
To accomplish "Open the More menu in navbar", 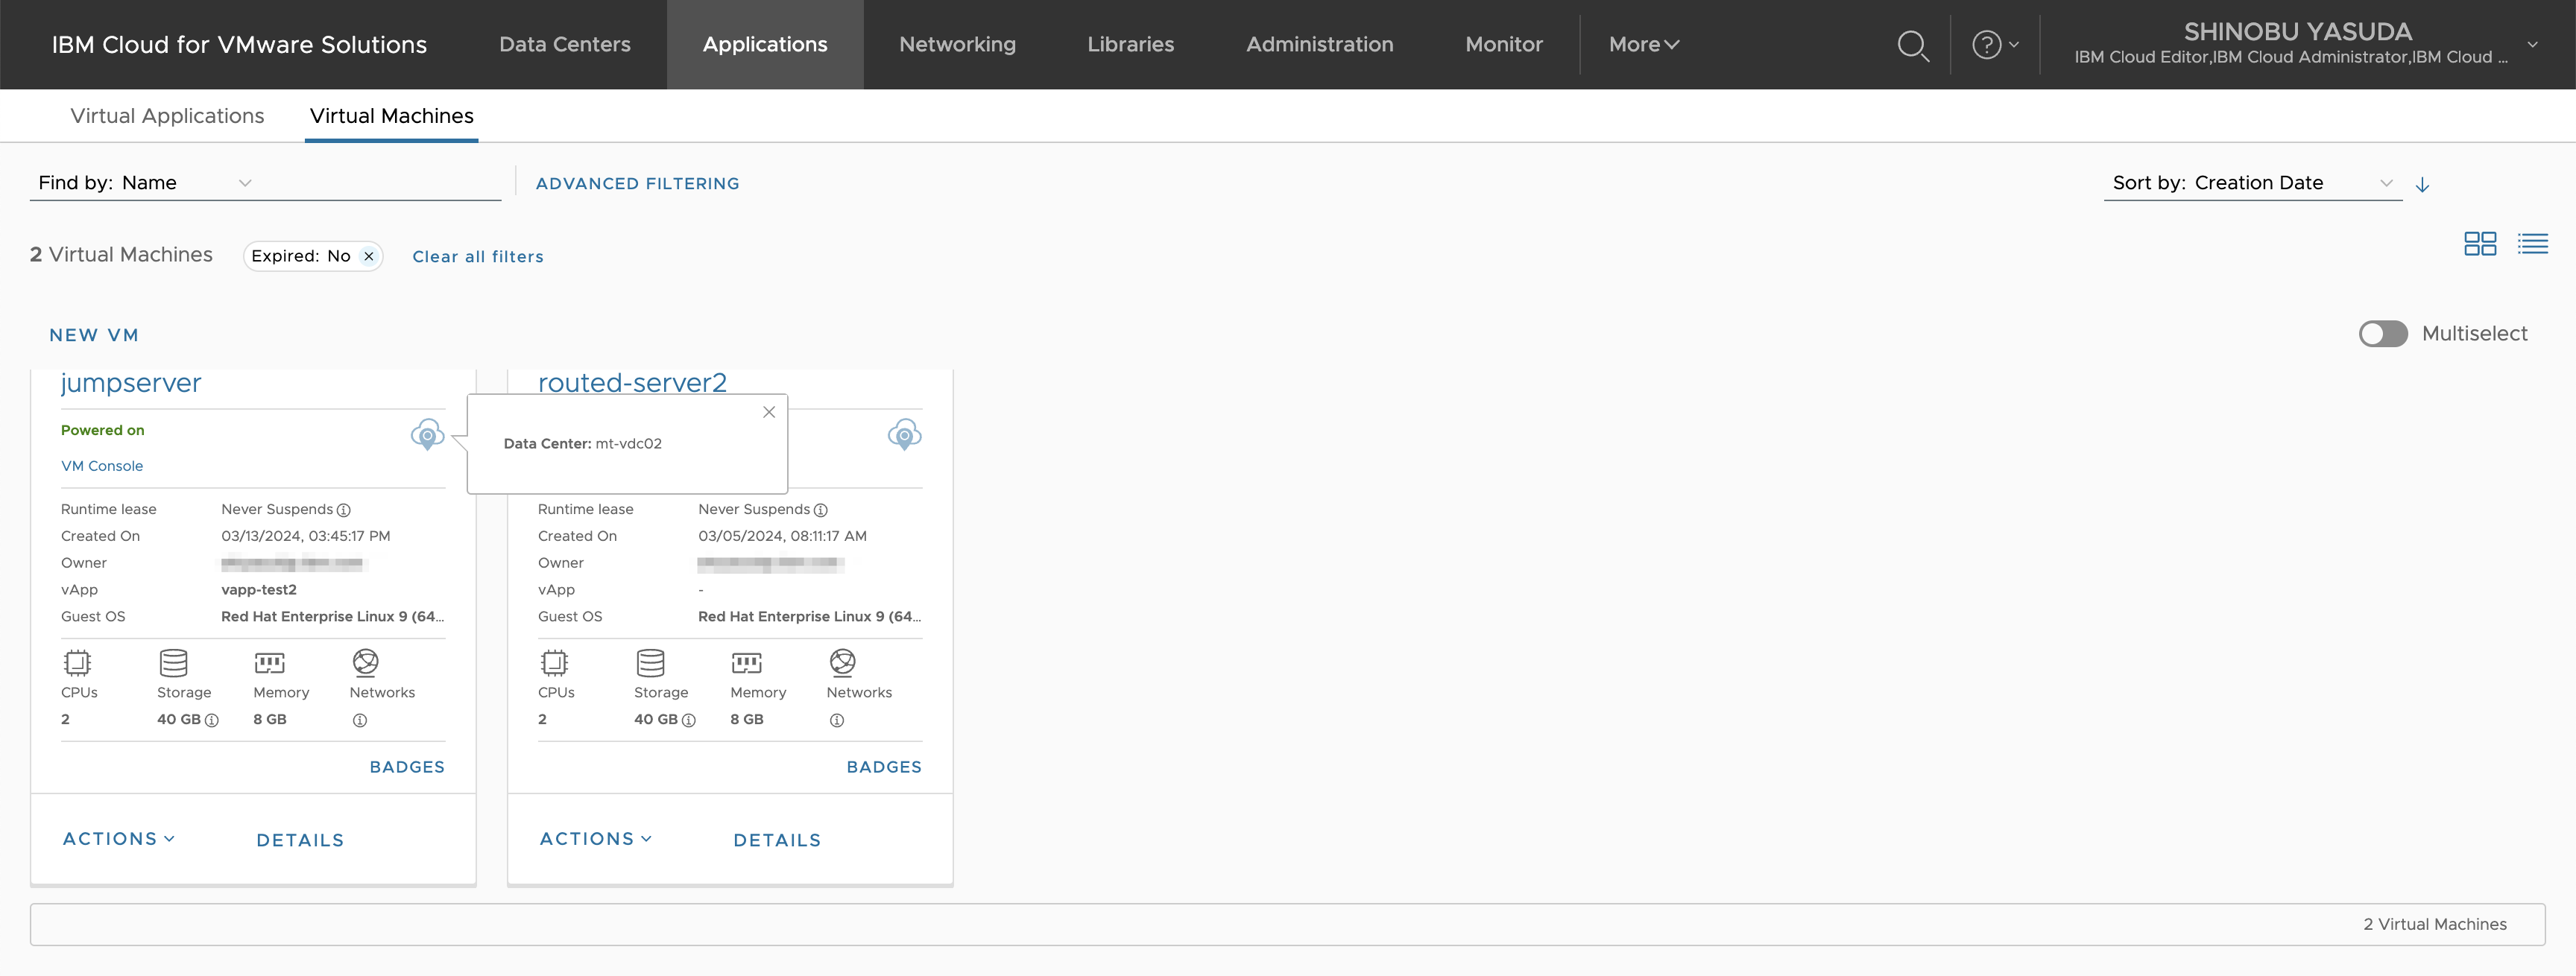I will point(1643,45).
